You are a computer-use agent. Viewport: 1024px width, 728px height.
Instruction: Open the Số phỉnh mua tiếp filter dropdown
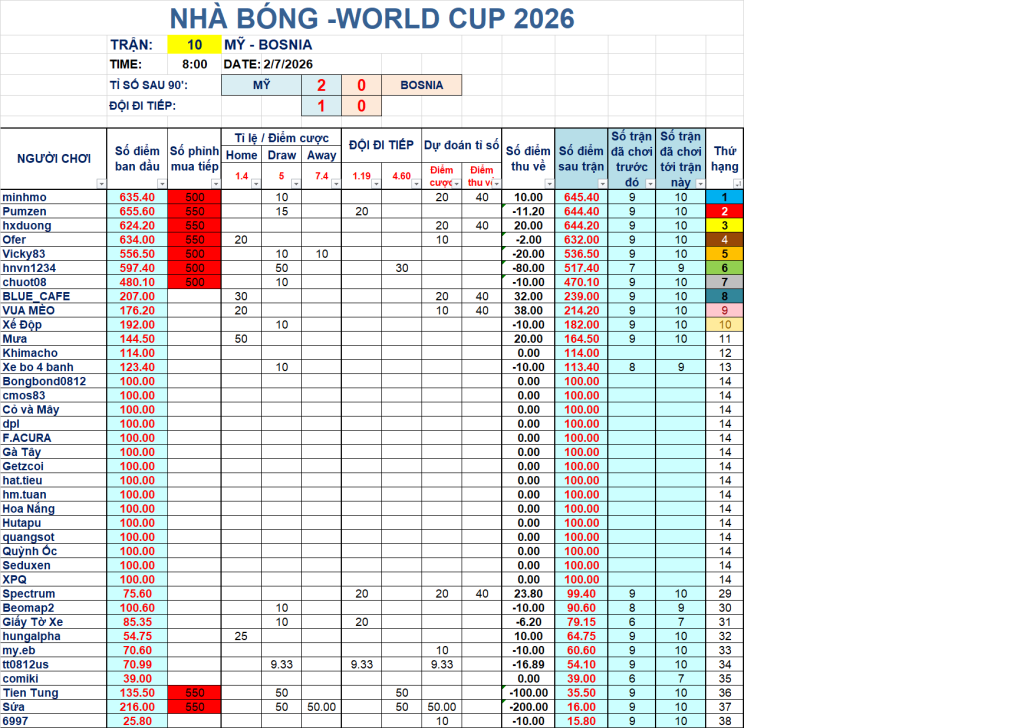216,184
